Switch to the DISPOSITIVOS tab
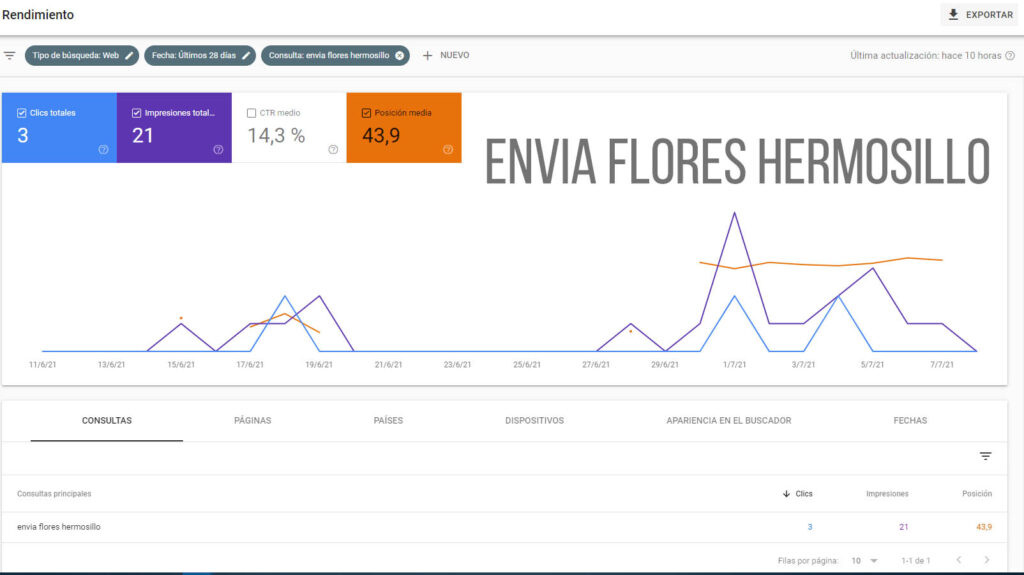 [534, 421]
